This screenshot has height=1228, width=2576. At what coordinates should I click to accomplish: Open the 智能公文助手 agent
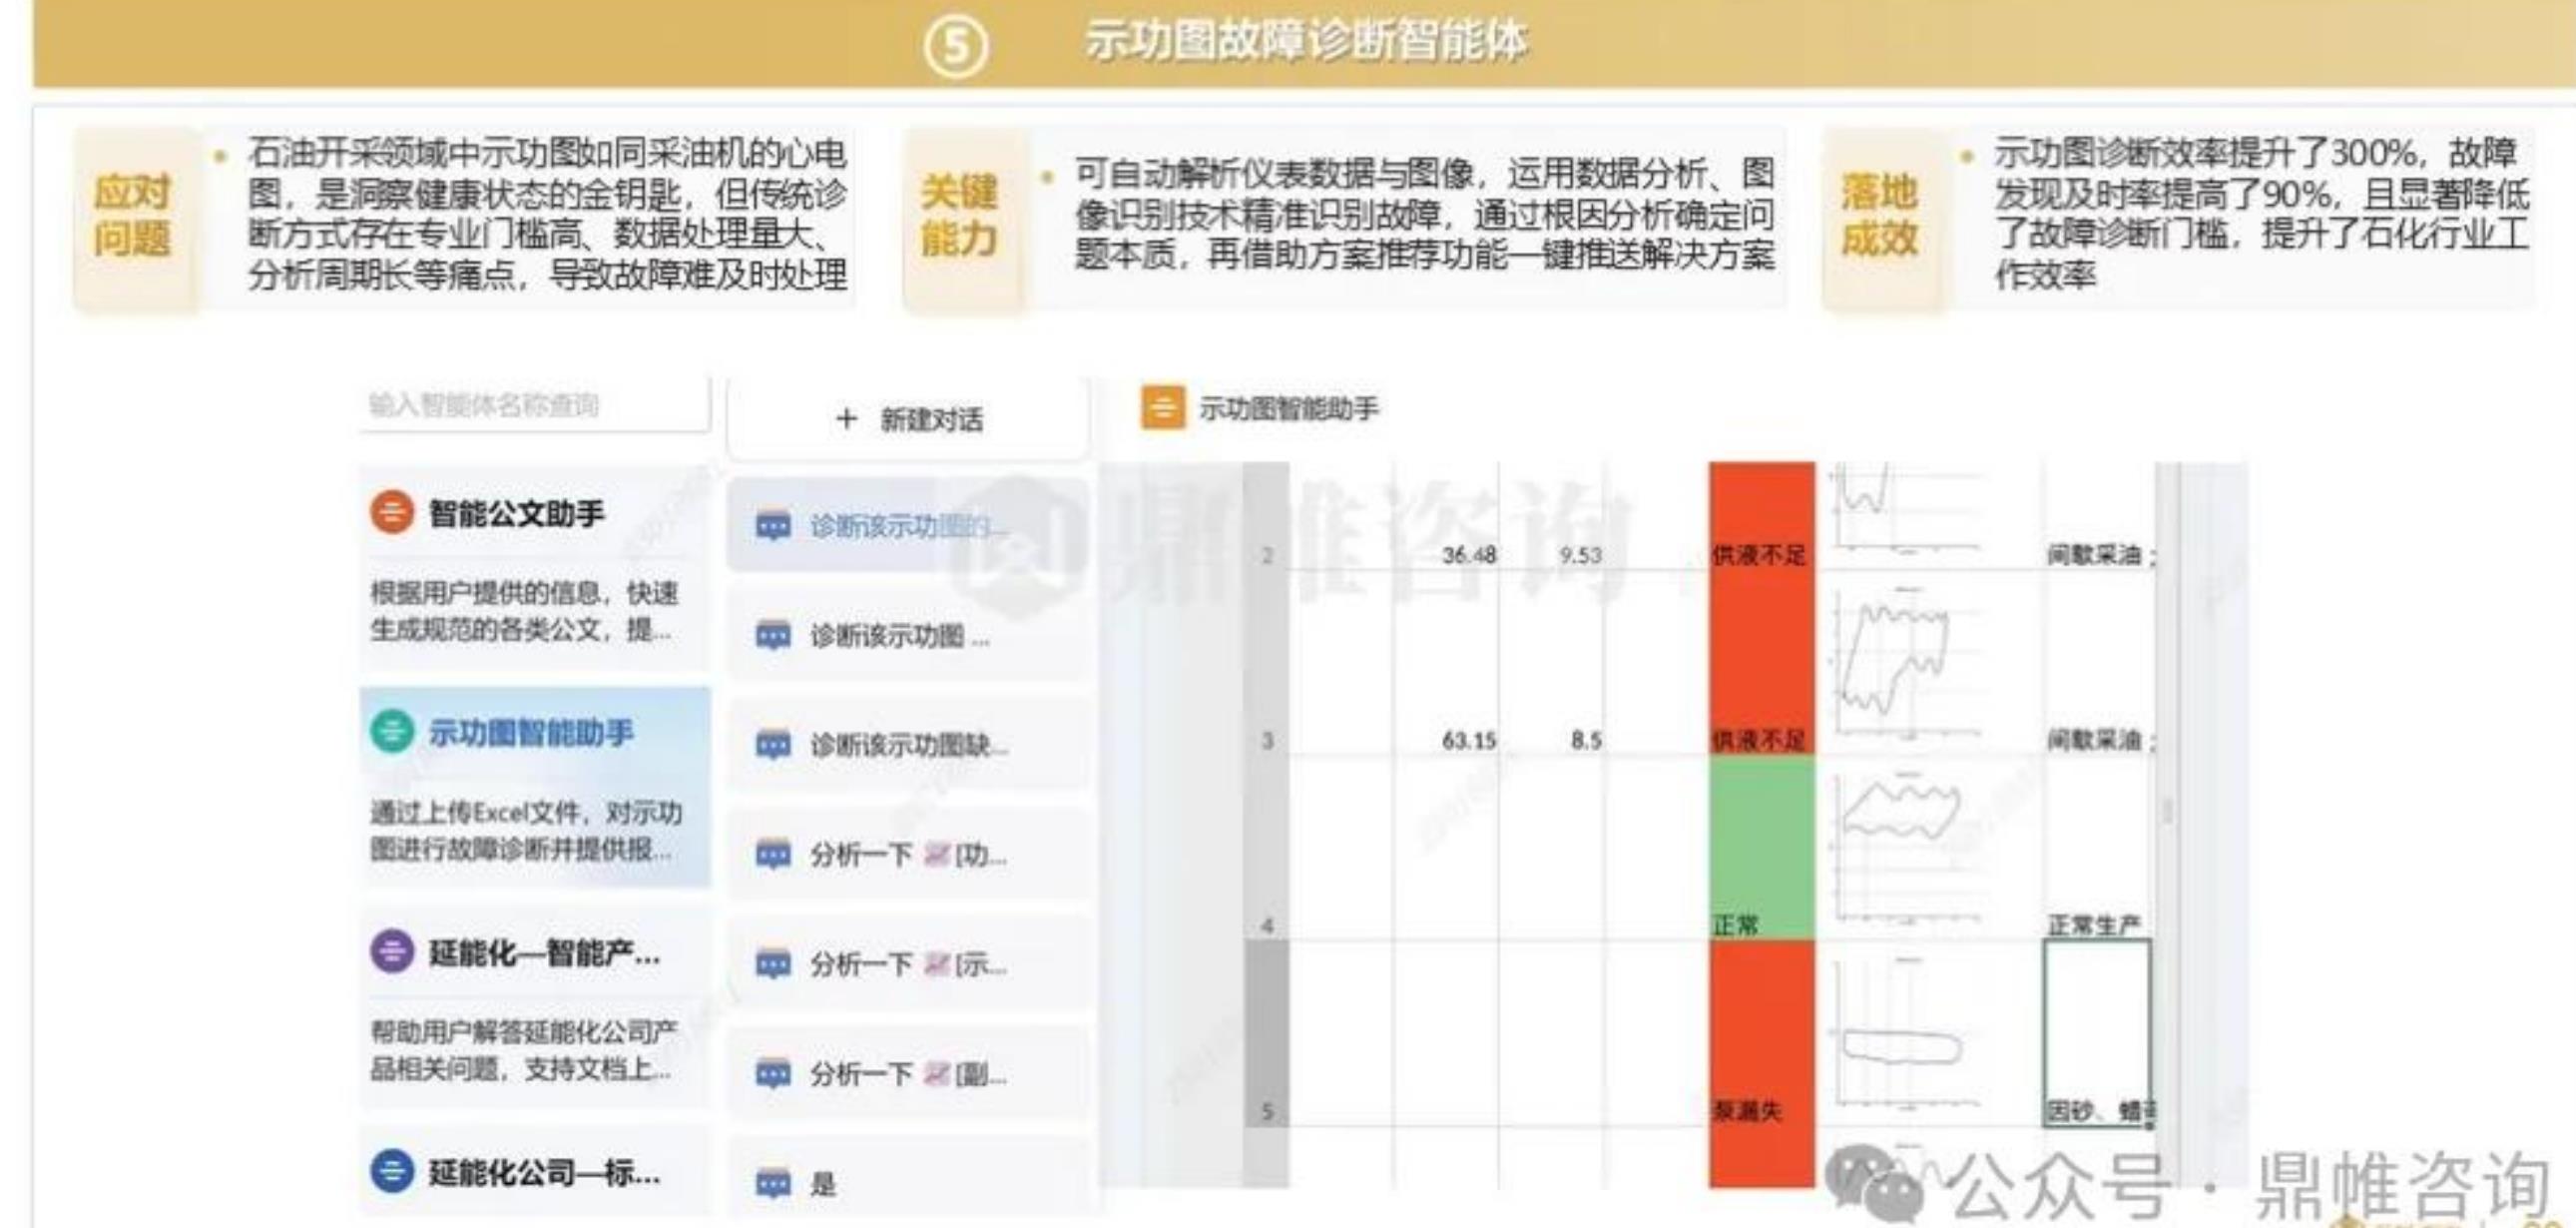coord(534,568)
